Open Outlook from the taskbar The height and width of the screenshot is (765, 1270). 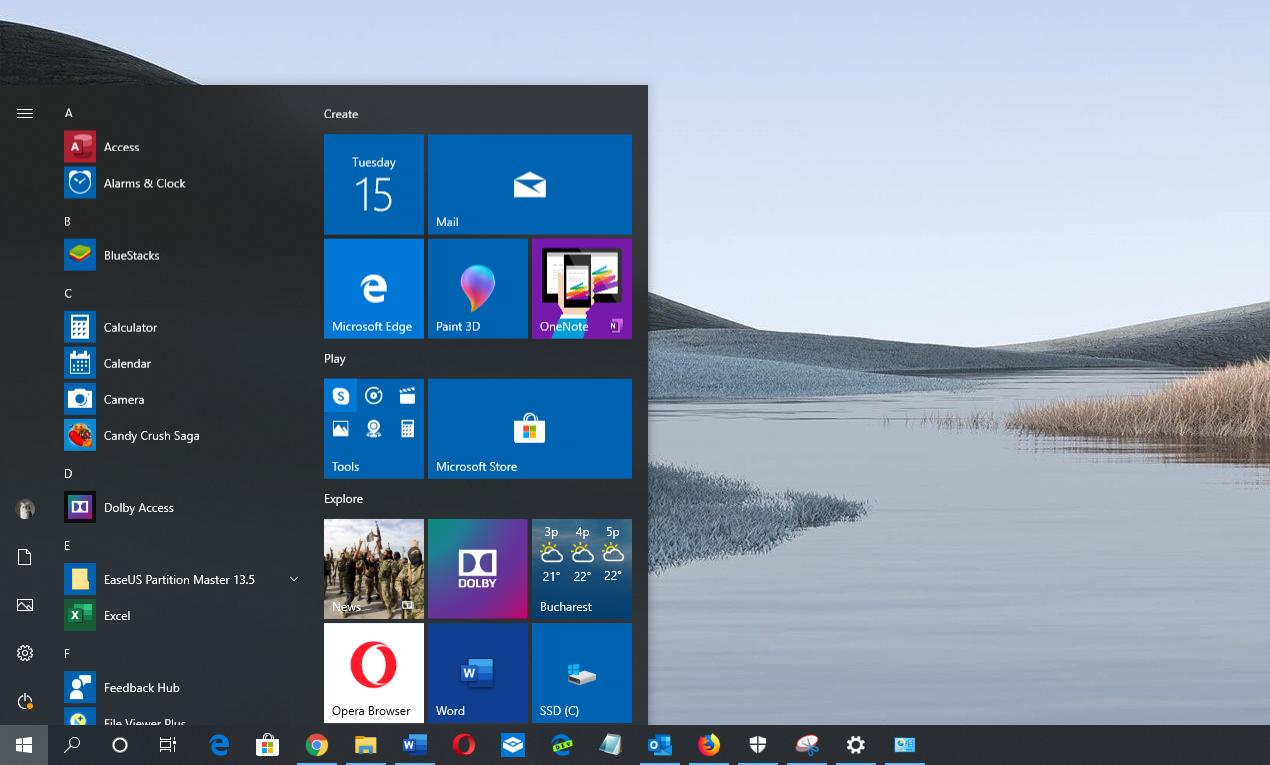click(x=659, y=745)
